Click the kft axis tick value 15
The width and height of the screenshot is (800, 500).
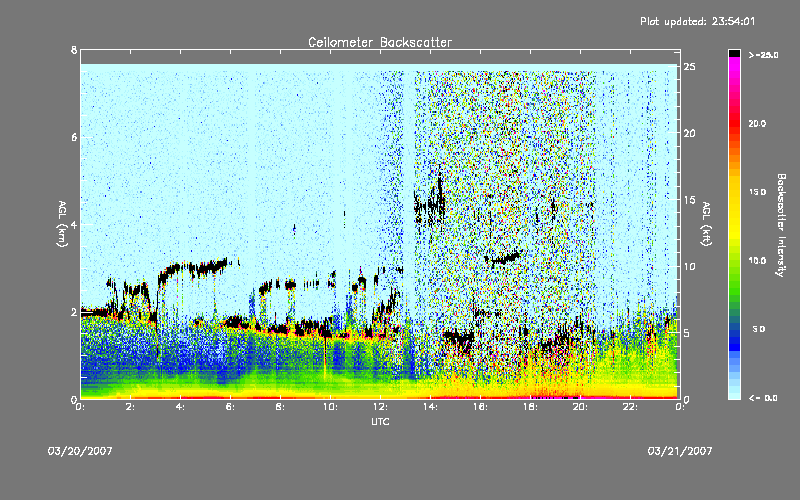pos(689,200)
